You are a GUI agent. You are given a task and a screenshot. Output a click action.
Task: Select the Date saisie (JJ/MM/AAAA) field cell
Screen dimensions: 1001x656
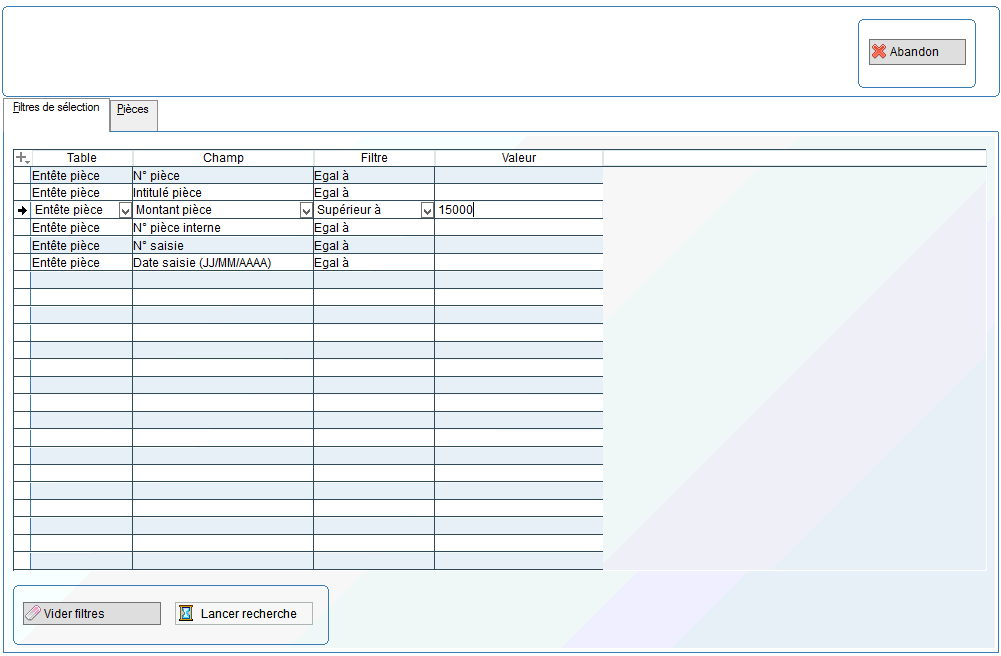click(x=222, y=263)
